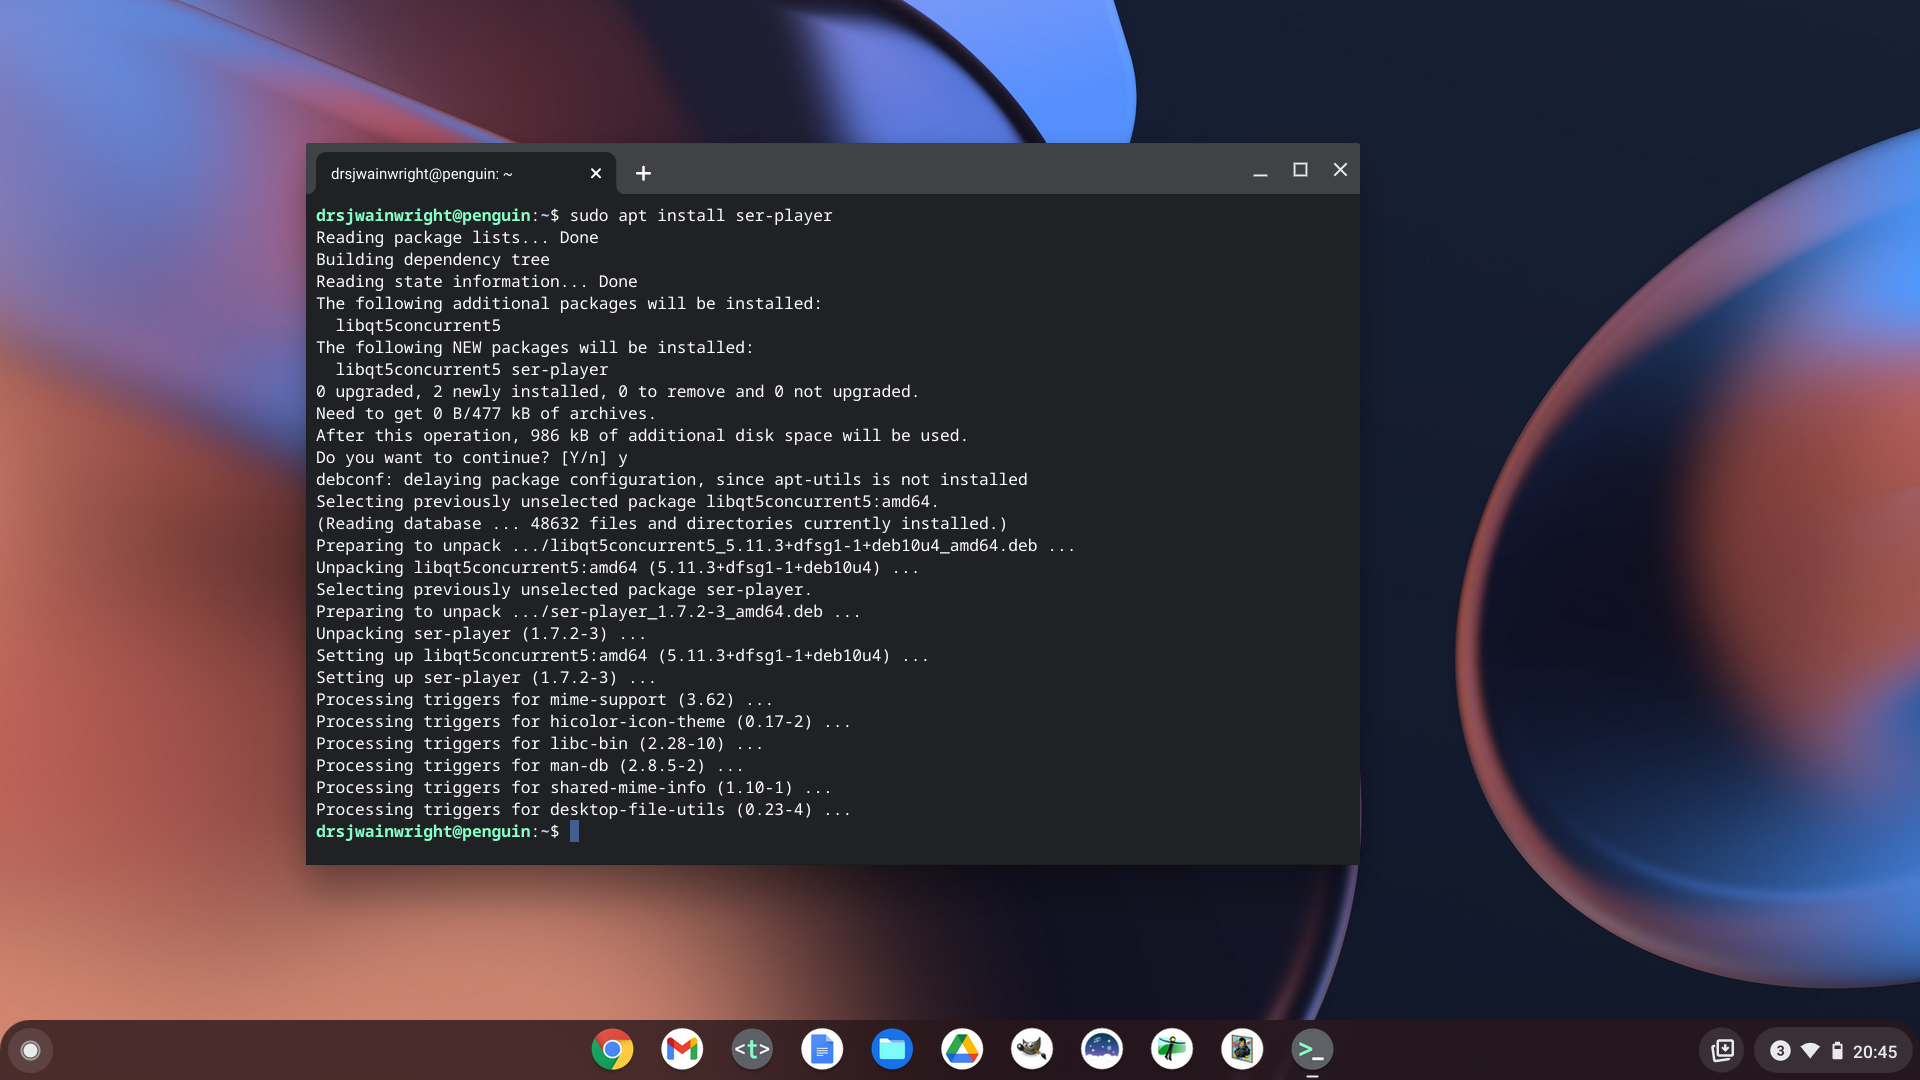
Task: Open the screen capture tool near the clock
Action: [x=1724, y=1049]
